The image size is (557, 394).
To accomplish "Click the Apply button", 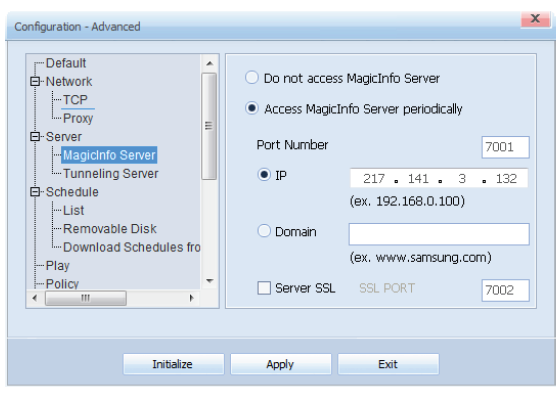I will (281, 364).
